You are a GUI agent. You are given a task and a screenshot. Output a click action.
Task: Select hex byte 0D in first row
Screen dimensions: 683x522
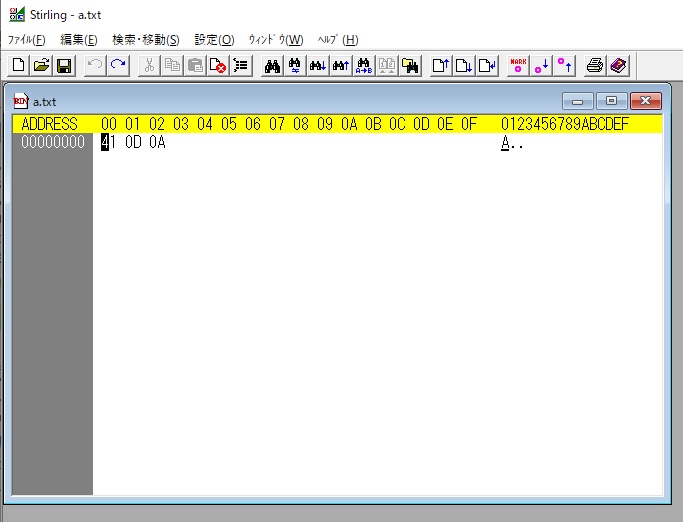pos(133,142)
